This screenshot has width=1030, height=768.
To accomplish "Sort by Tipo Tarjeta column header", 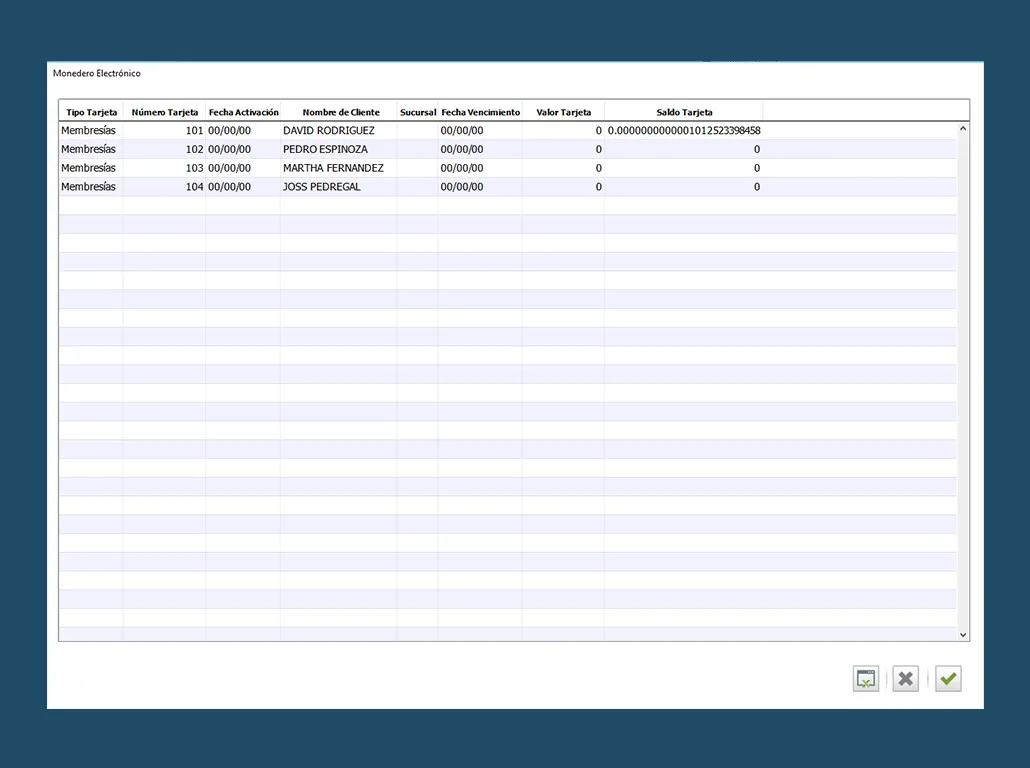I will (x=91, y=112).
